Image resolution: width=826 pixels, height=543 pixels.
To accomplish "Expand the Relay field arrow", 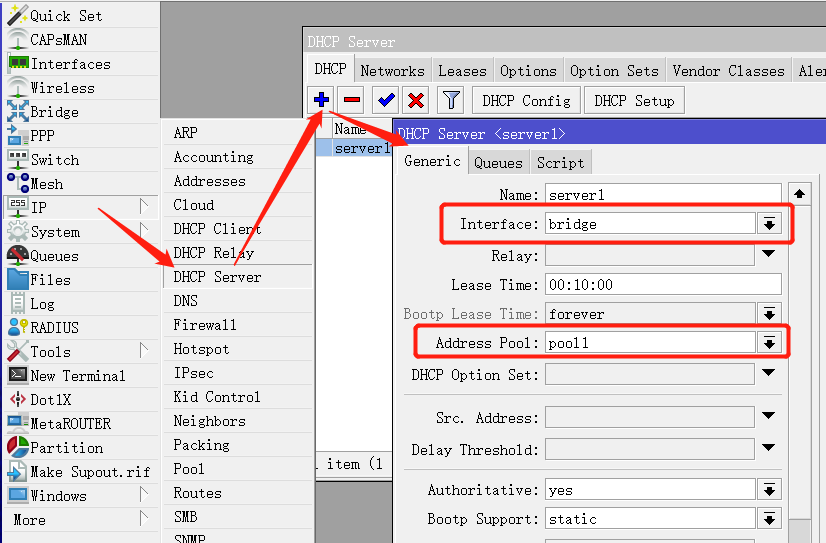I will tap(768, 255).
